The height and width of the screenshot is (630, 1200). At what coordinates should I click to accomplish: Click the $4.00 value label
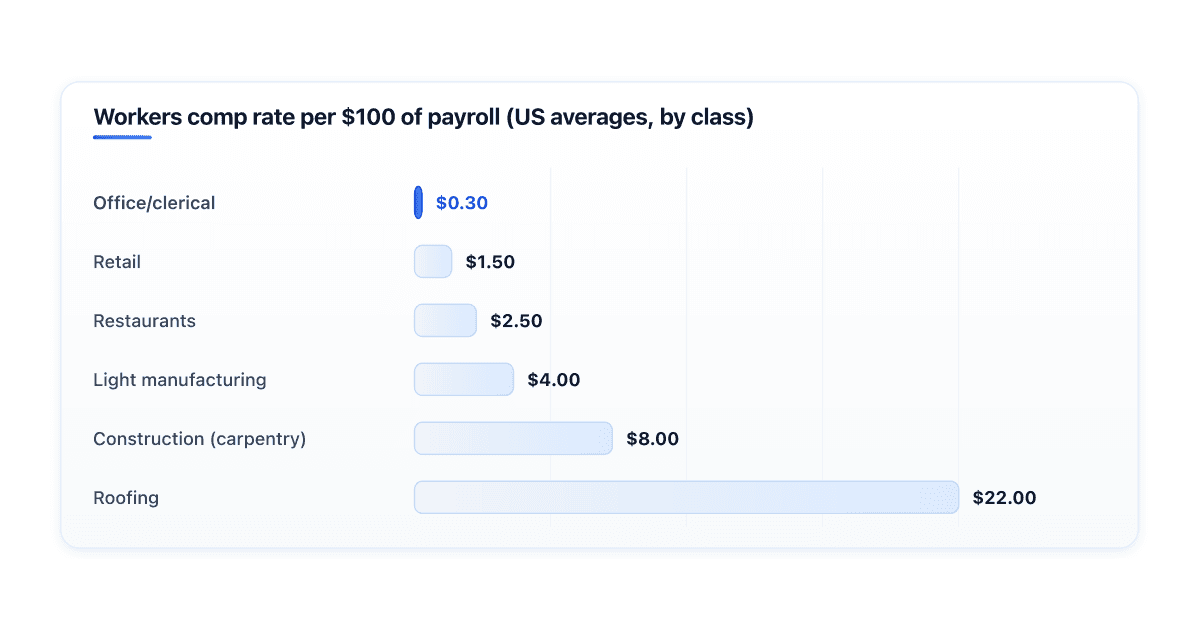[554, 380]
